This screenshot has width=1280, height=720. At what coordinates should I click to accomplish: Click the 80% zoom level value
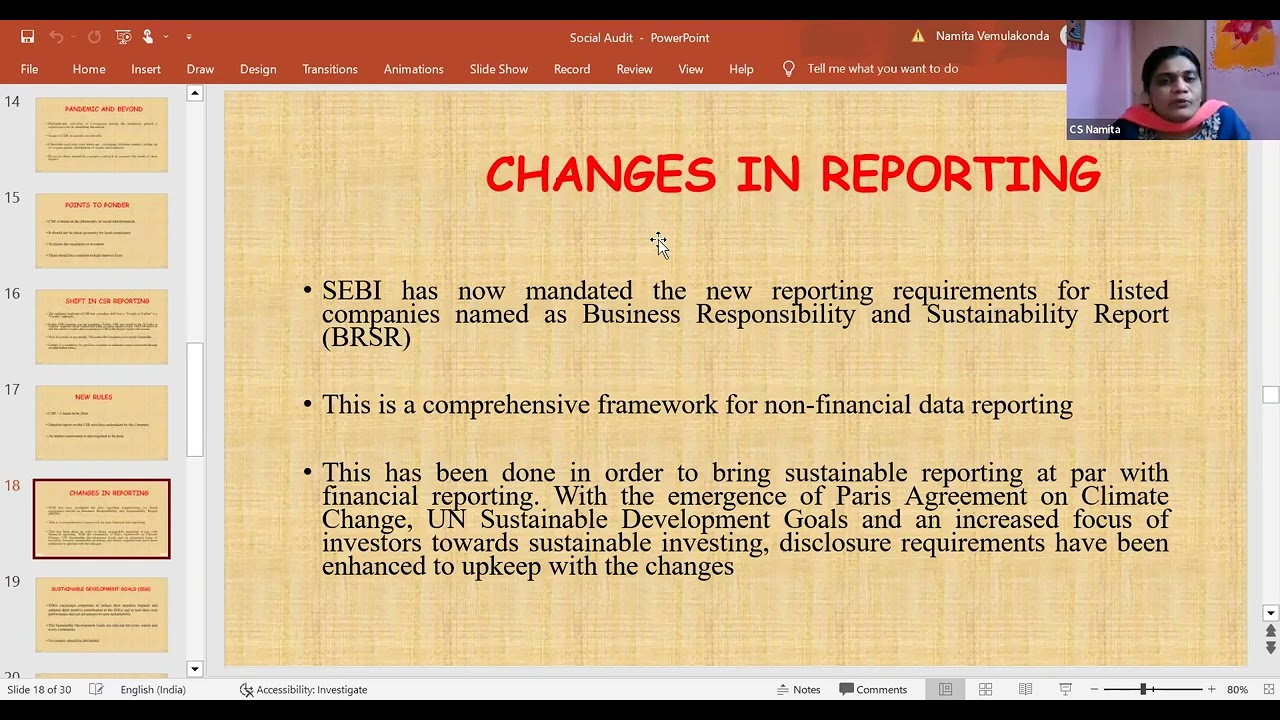click(1237, 689)
